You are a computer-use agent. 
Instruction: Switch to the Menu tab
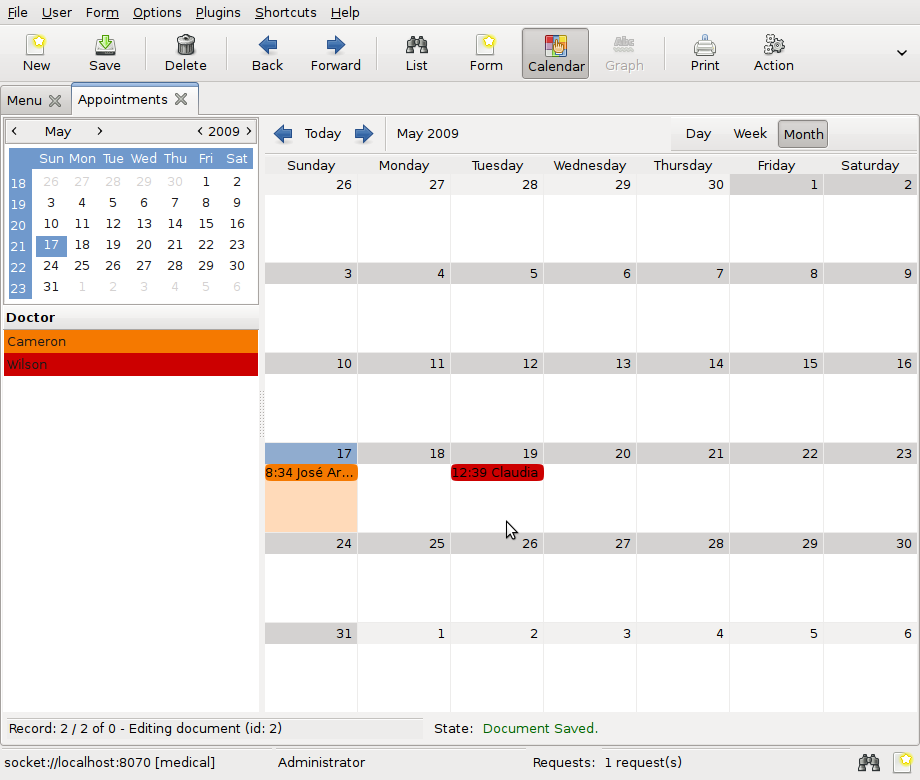(25, 100)
